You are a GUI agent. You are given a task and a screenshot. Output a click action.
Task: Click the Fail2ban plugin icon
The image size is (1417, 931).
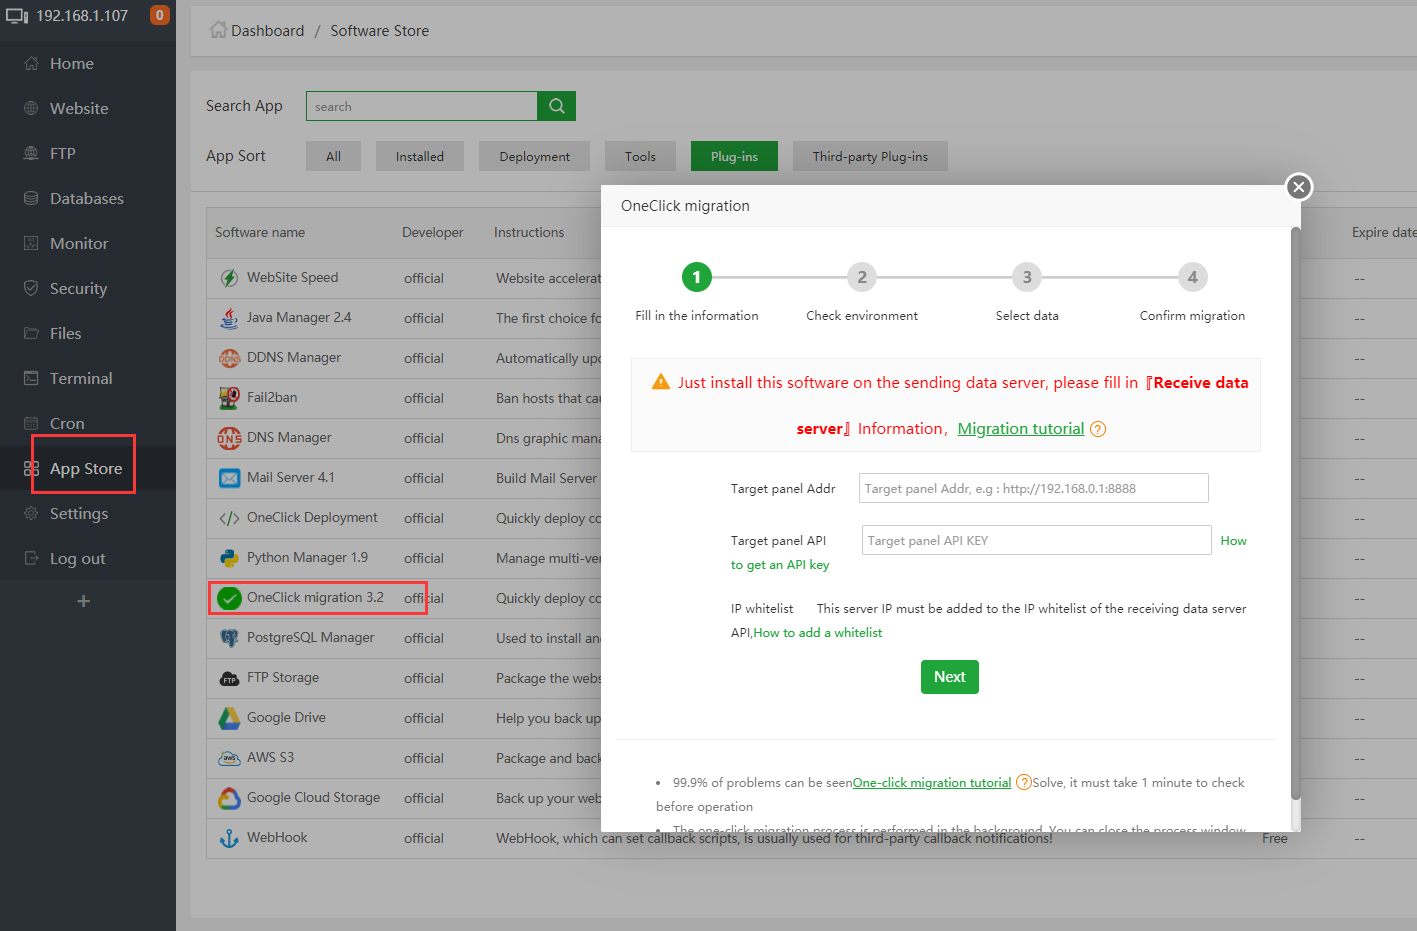click(229, 398)
